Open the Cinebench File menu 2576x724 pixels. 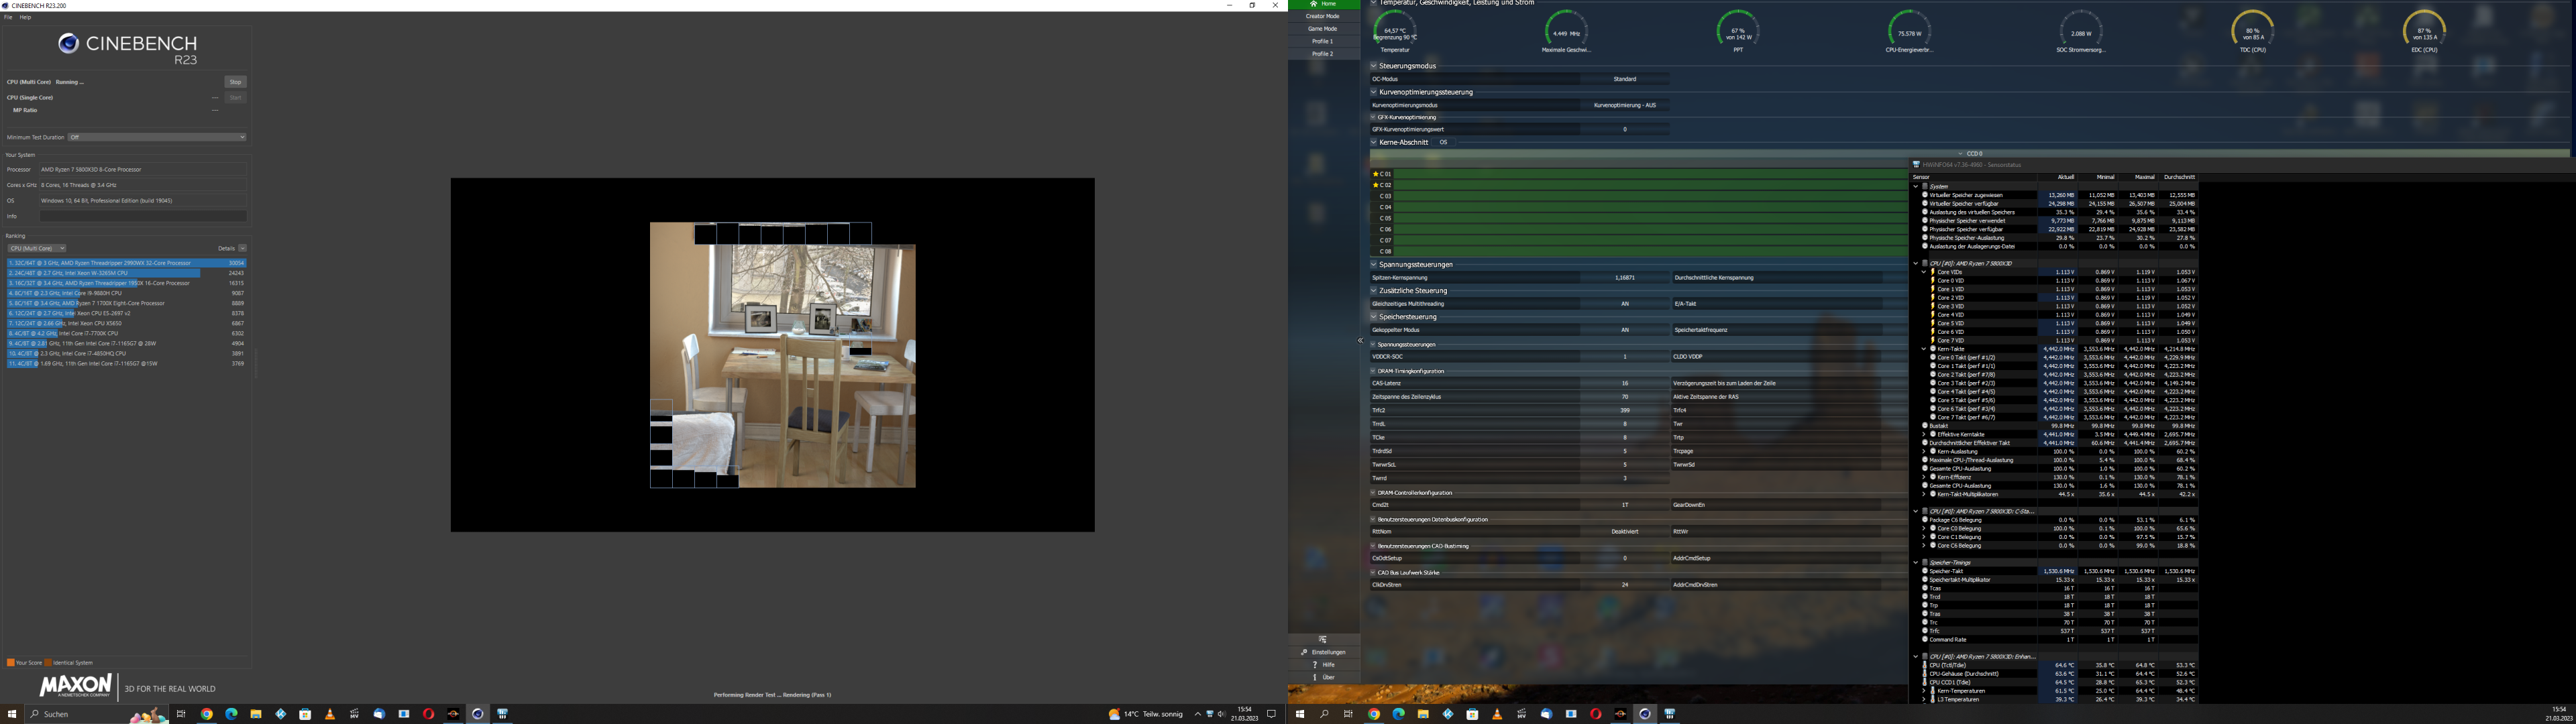coord(8,17)
